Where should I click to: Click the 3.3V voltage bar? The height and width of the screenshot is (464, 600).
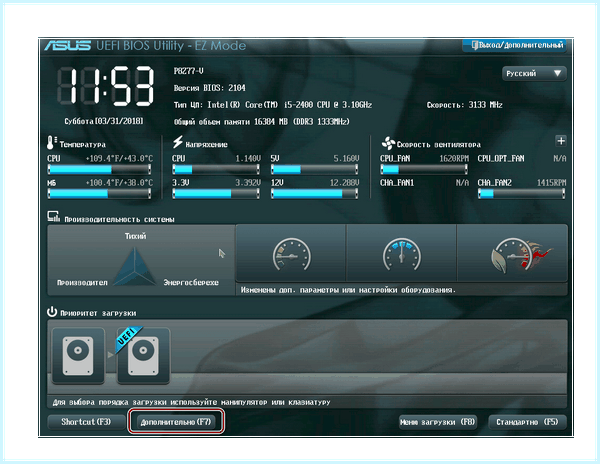[216, 194]
